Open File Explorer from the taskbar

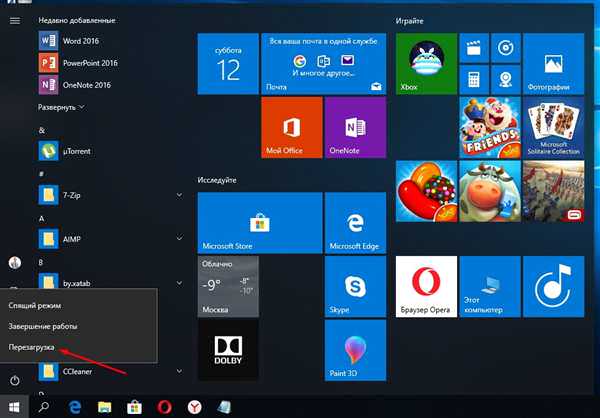[x=104, y=407]
